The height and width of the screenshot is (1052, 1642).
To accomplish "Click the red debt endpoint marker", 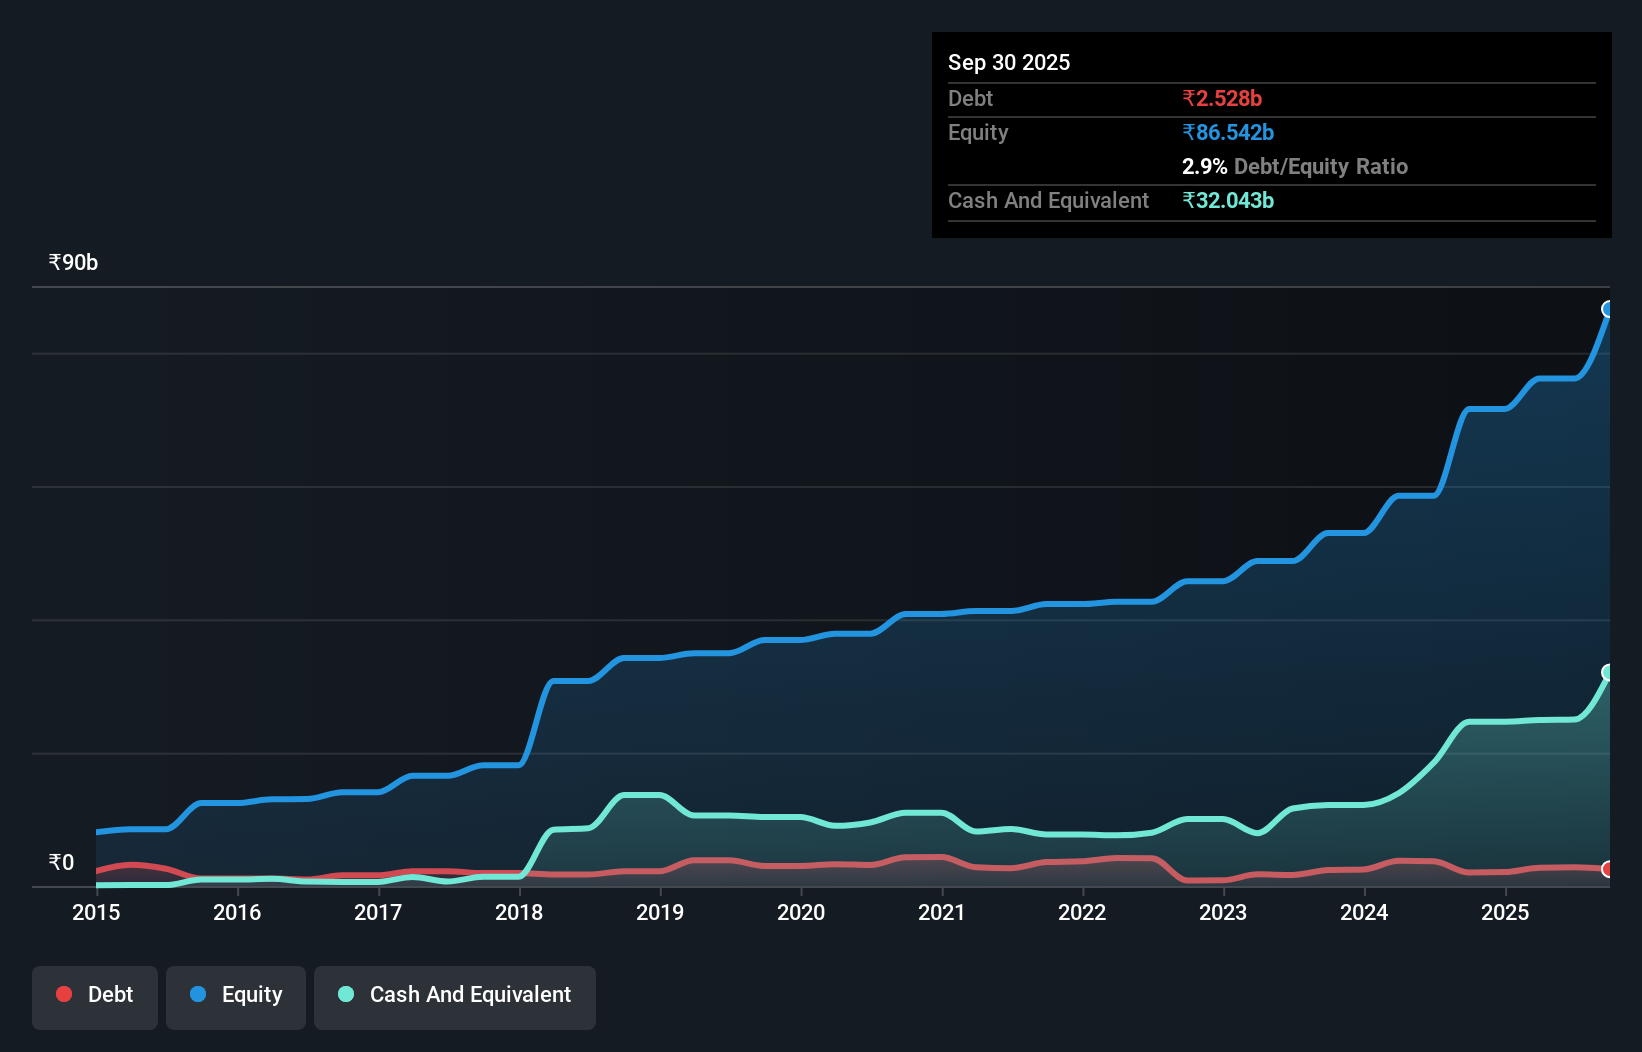I will pyautogui.click(x=1607, y=870).
